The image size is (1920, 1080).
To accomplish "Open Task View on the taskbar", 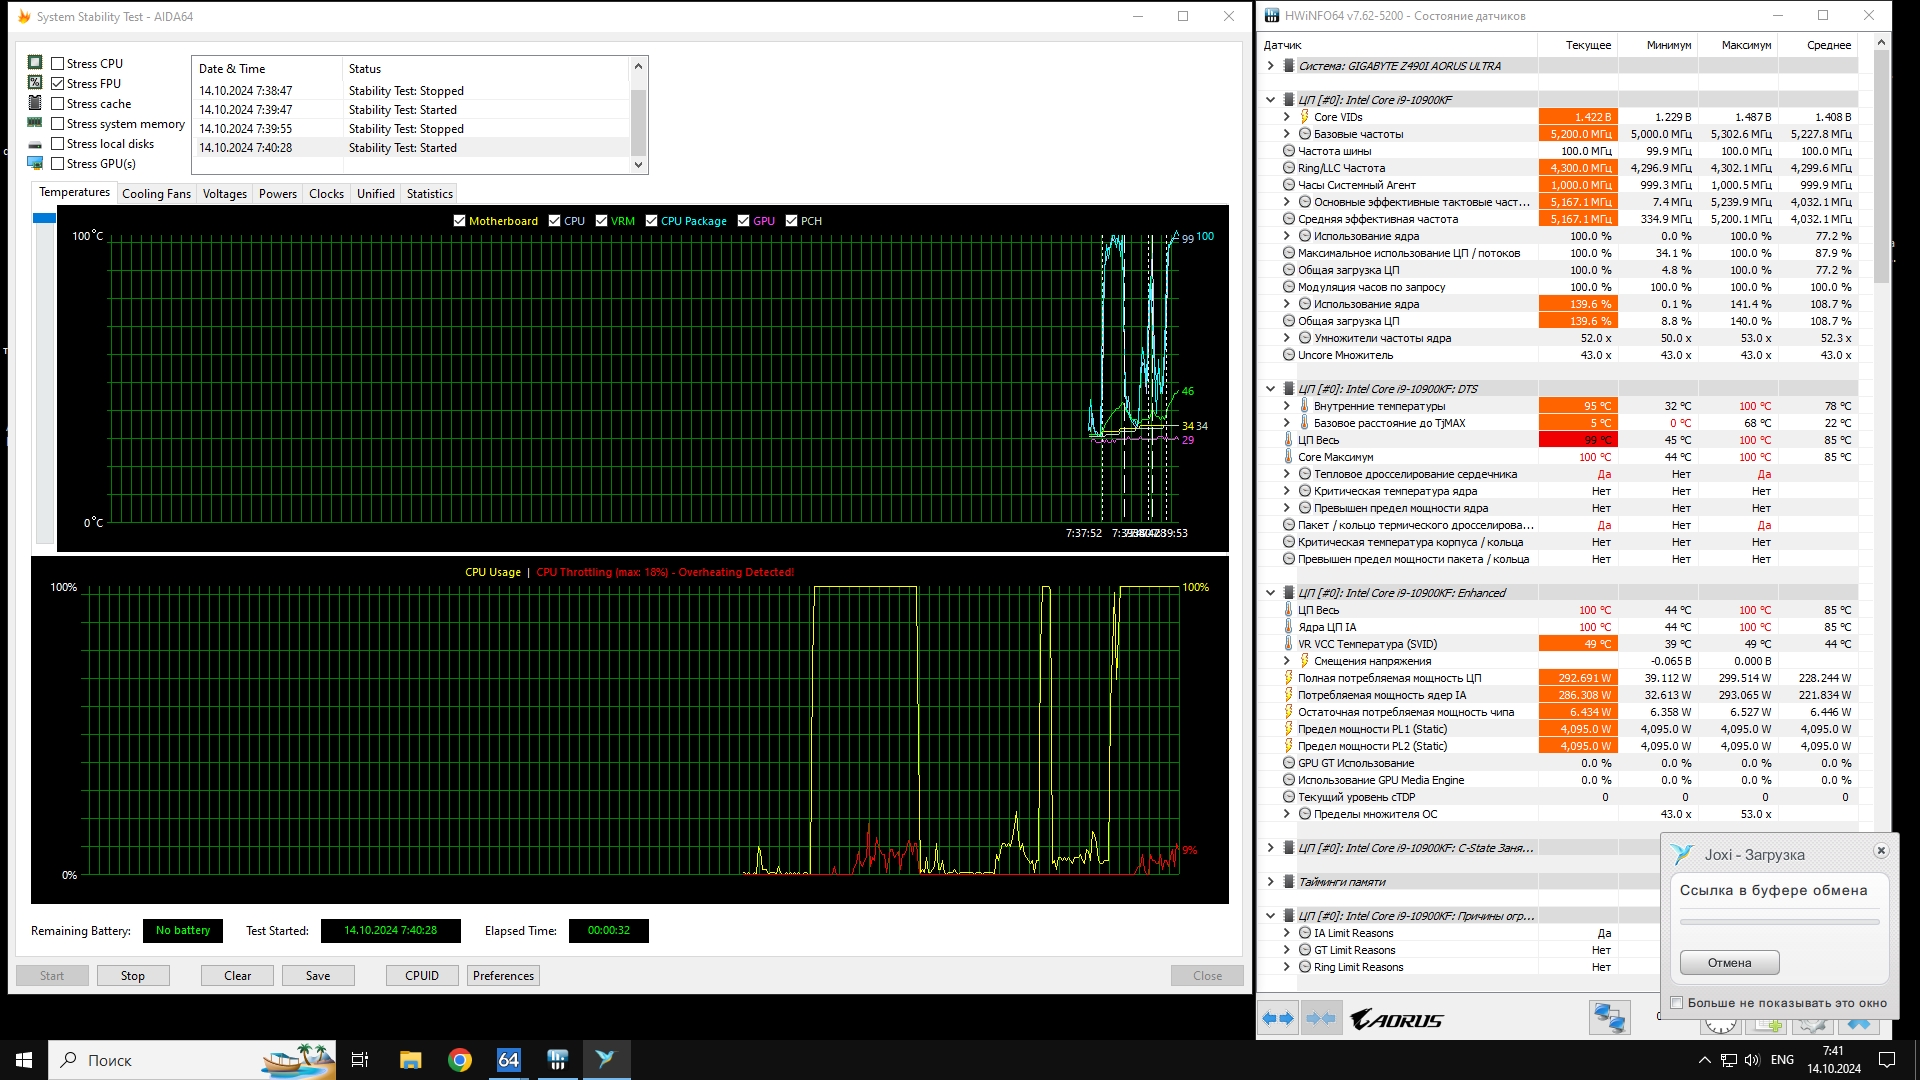I will point(360,1060).
